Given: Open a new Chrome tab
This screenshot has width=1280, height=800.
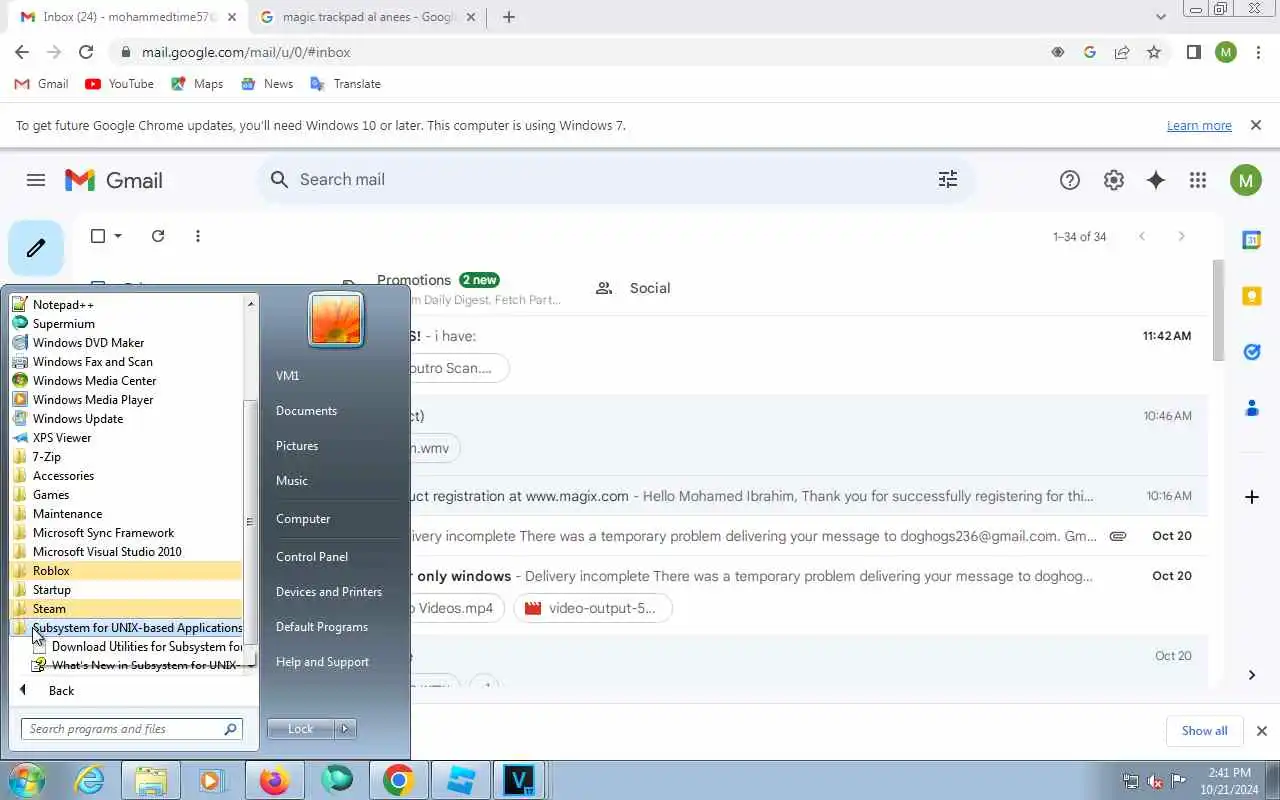Looking at the screenshot, I should 509,17.
